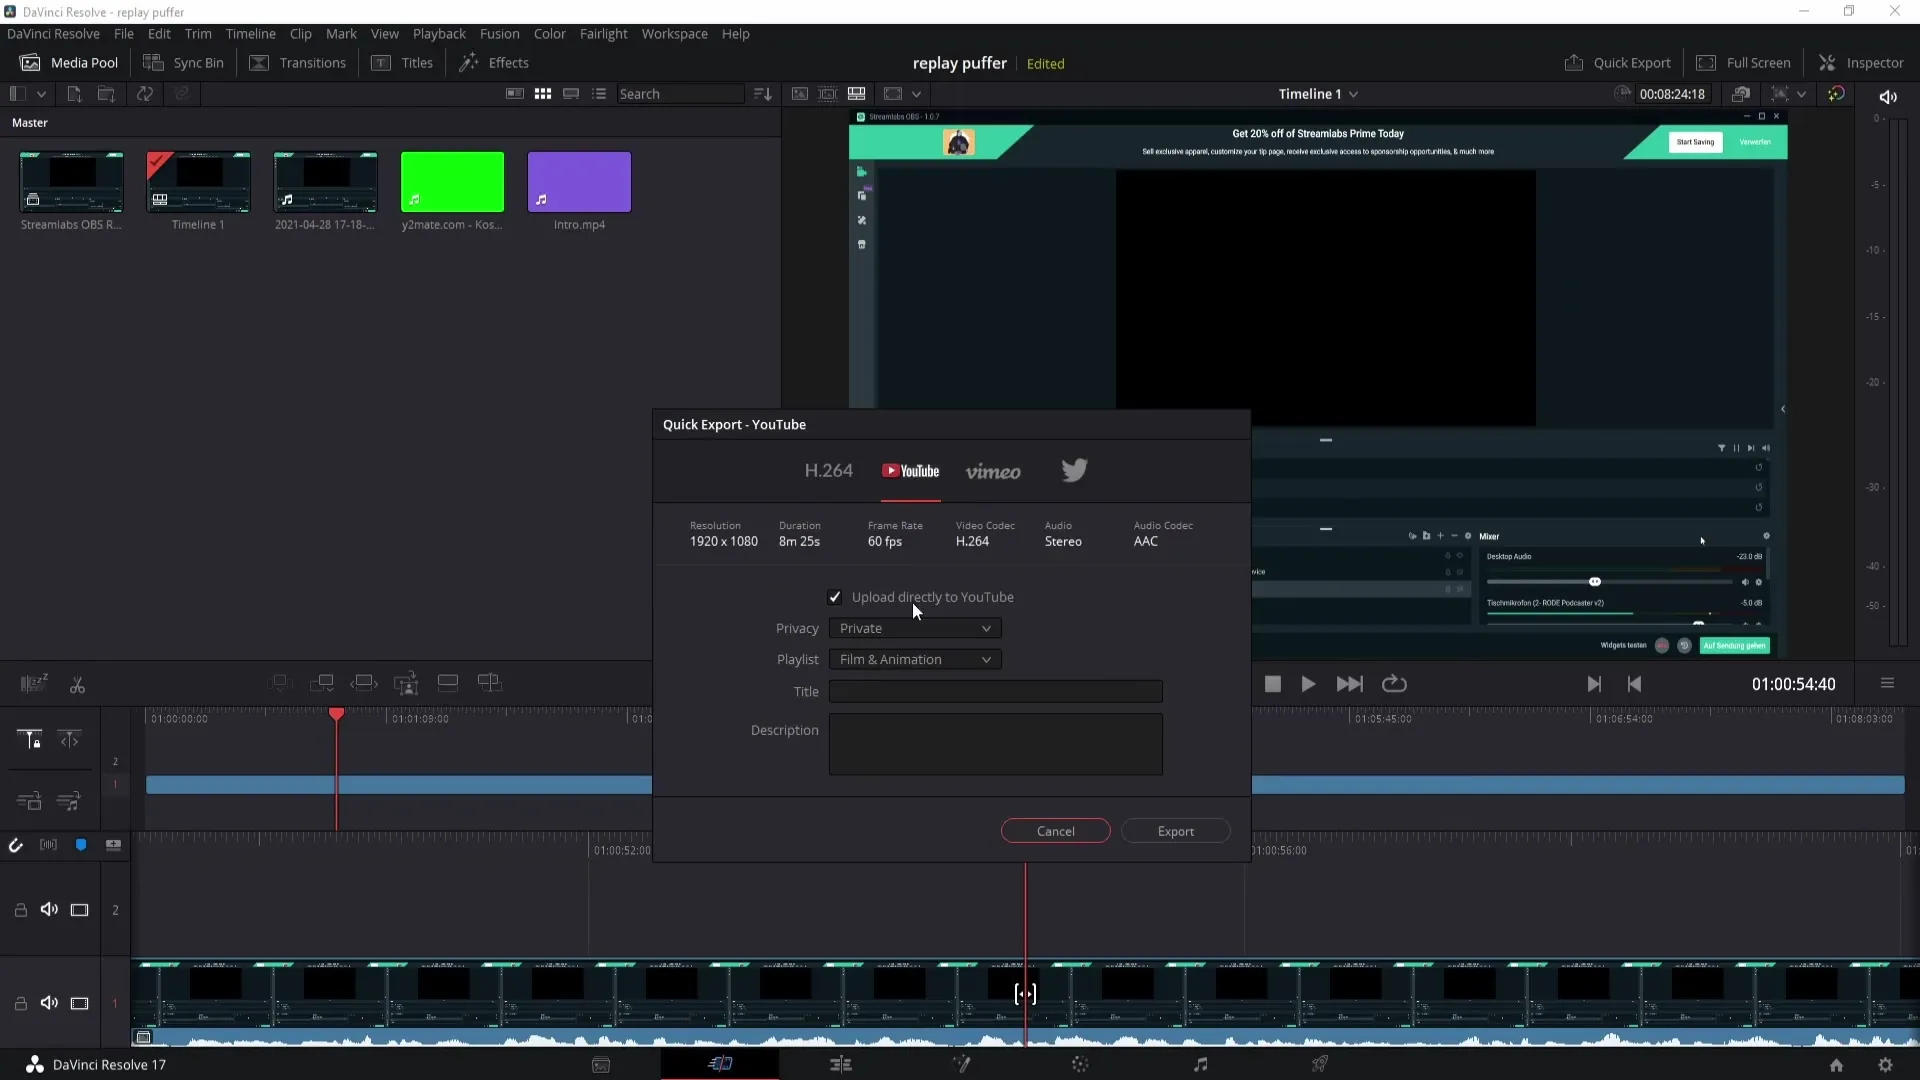Toggle the loop playback button
The height and width of the screenshot is (1080, 1920).
1394,684
